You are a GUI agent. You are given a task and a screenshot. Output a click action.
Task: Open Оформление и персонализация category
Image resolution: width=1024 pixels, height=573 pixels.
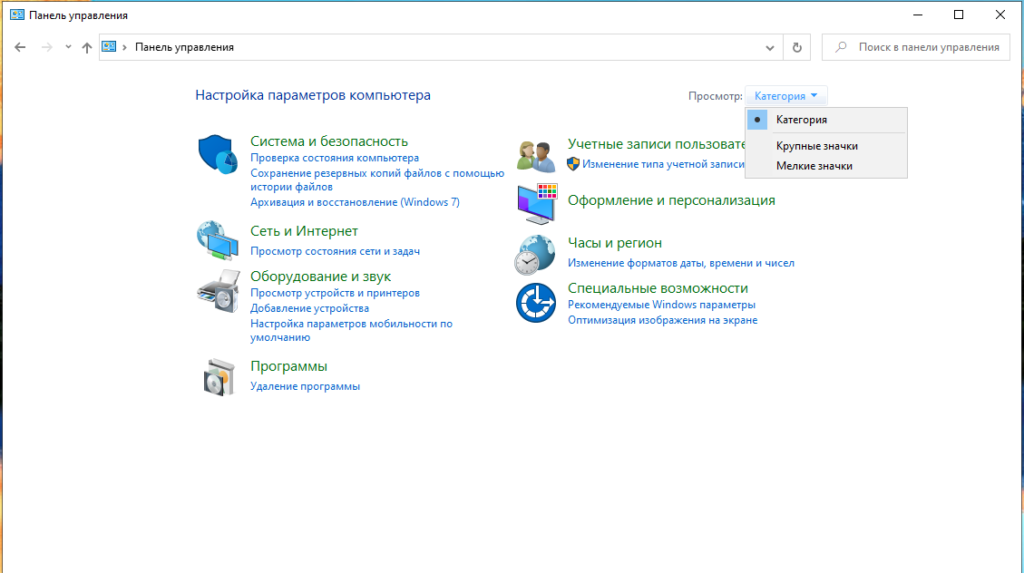click(x=671, y=201)
